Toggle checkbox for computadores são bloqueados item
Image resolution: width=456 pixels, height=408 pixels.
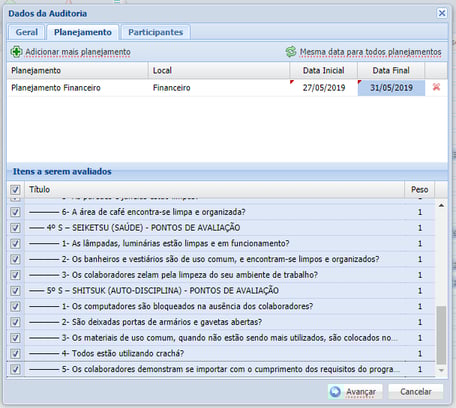[15, 306]
